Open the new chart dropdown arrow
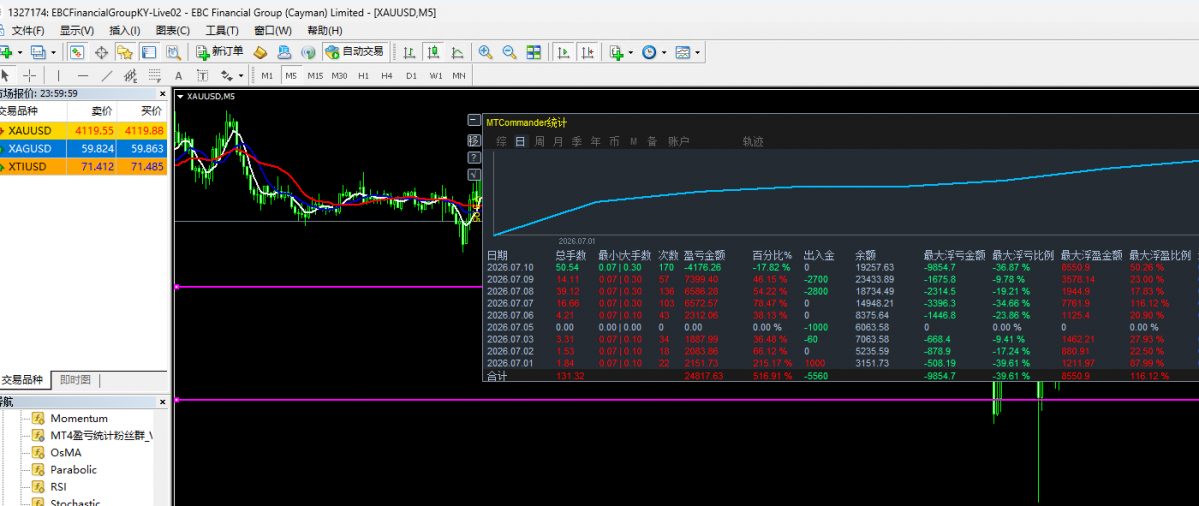1199x506 pixels. point(19,53)
